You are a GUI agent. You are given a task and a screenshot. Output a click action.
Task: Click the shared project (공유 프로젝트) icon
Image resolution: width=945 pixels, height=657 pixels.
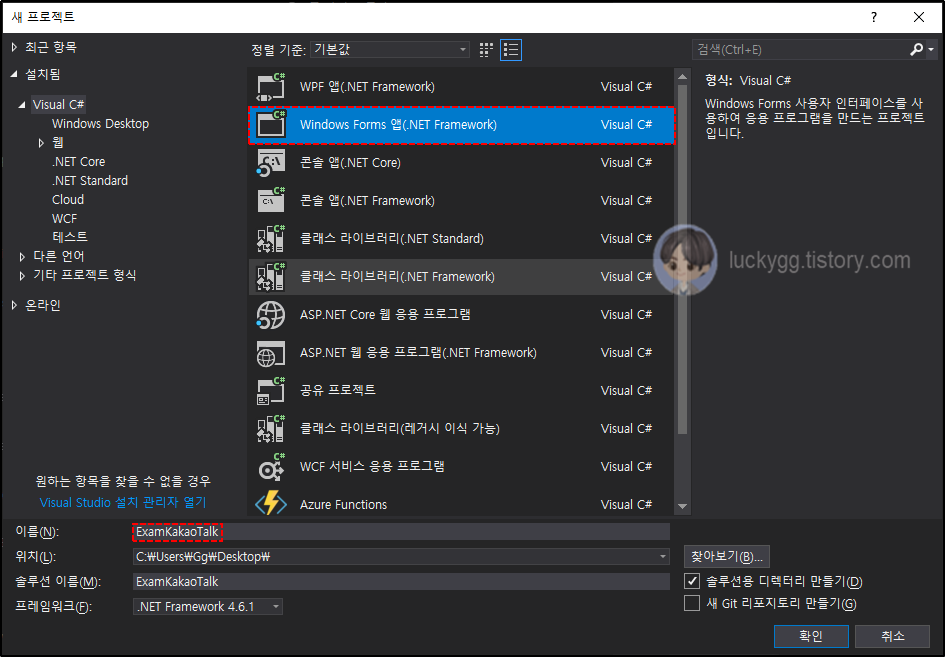(x=271, y=391)
